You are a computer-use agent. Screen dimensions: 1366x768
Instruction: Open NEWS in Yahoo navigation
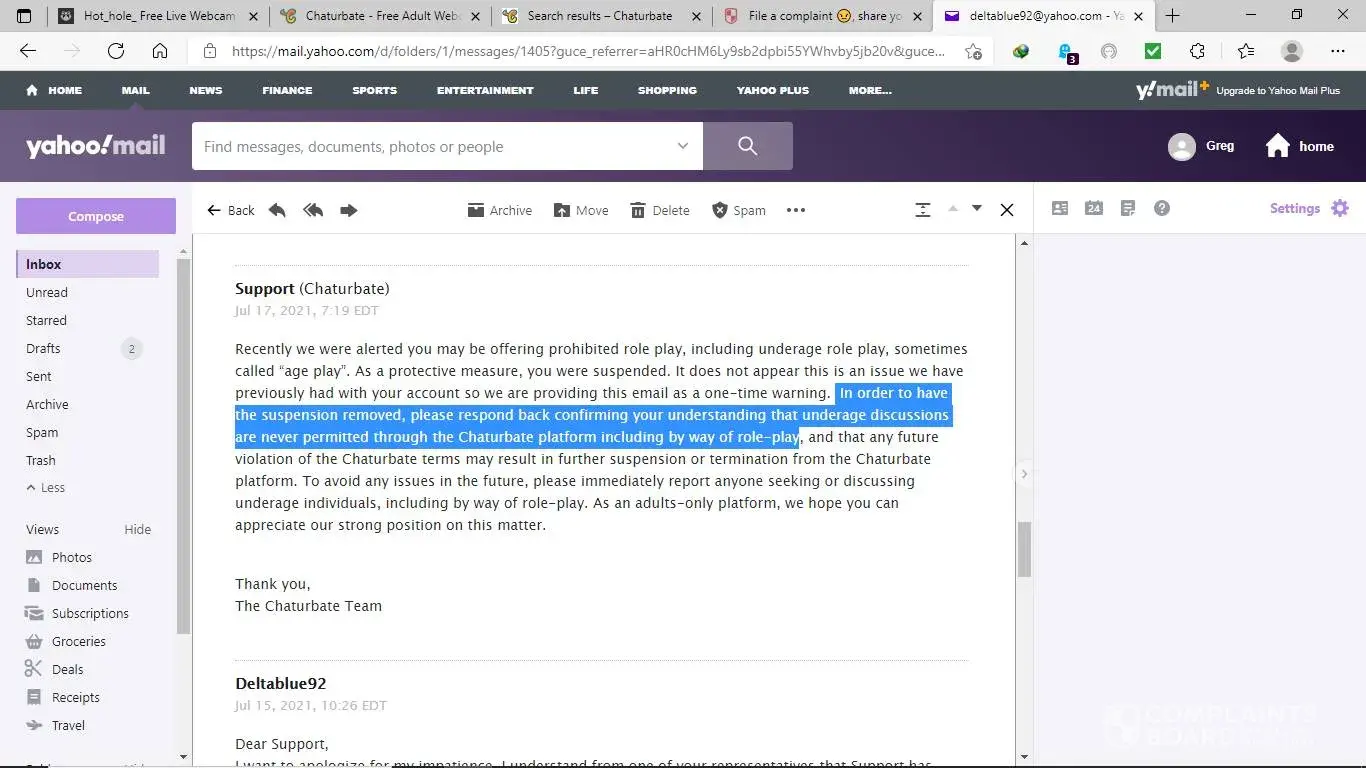tap(206, 90)
